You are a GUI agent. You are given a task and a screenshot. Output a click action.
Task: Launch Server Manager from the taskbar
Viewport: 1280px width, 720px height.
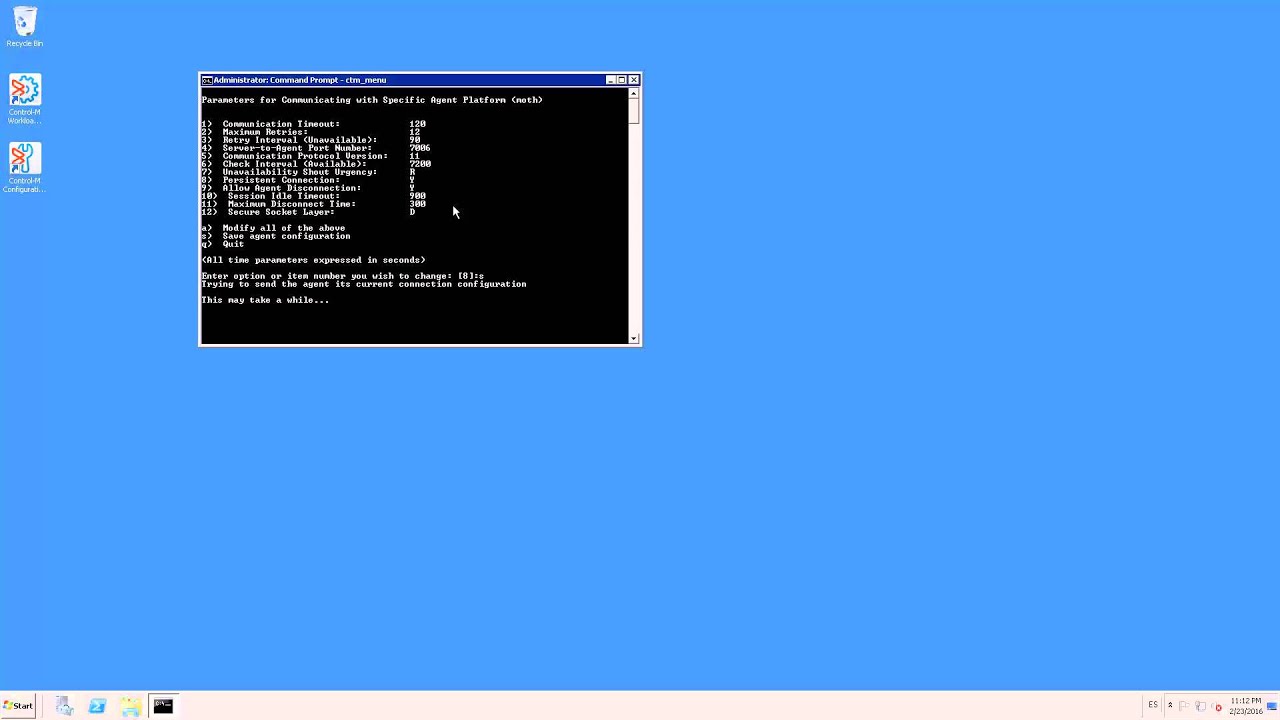point(64,706)
